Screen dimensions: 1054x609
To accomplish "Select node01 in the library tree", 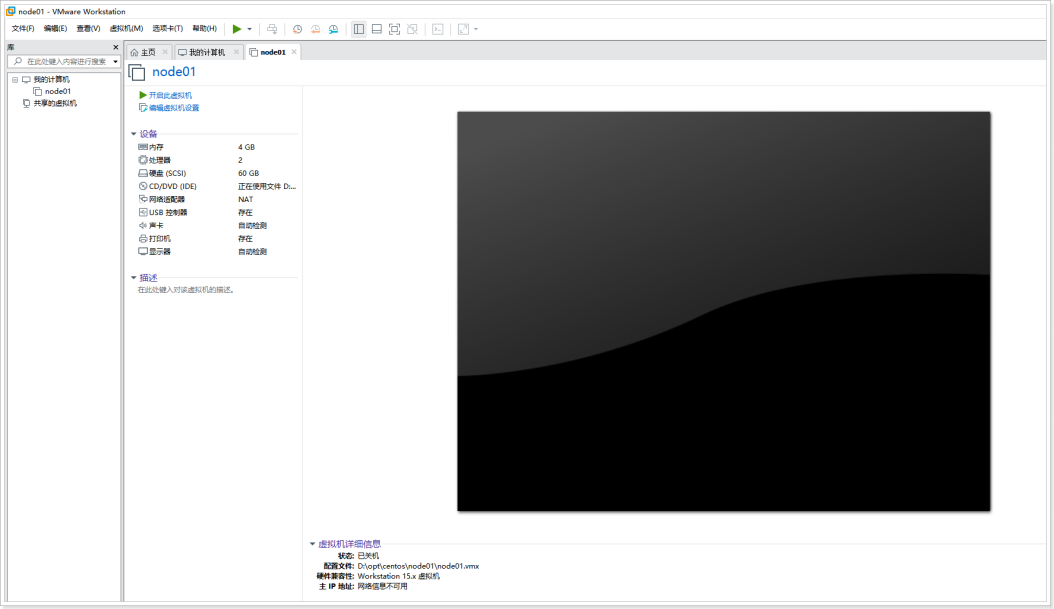I will (x=58, y=91).
